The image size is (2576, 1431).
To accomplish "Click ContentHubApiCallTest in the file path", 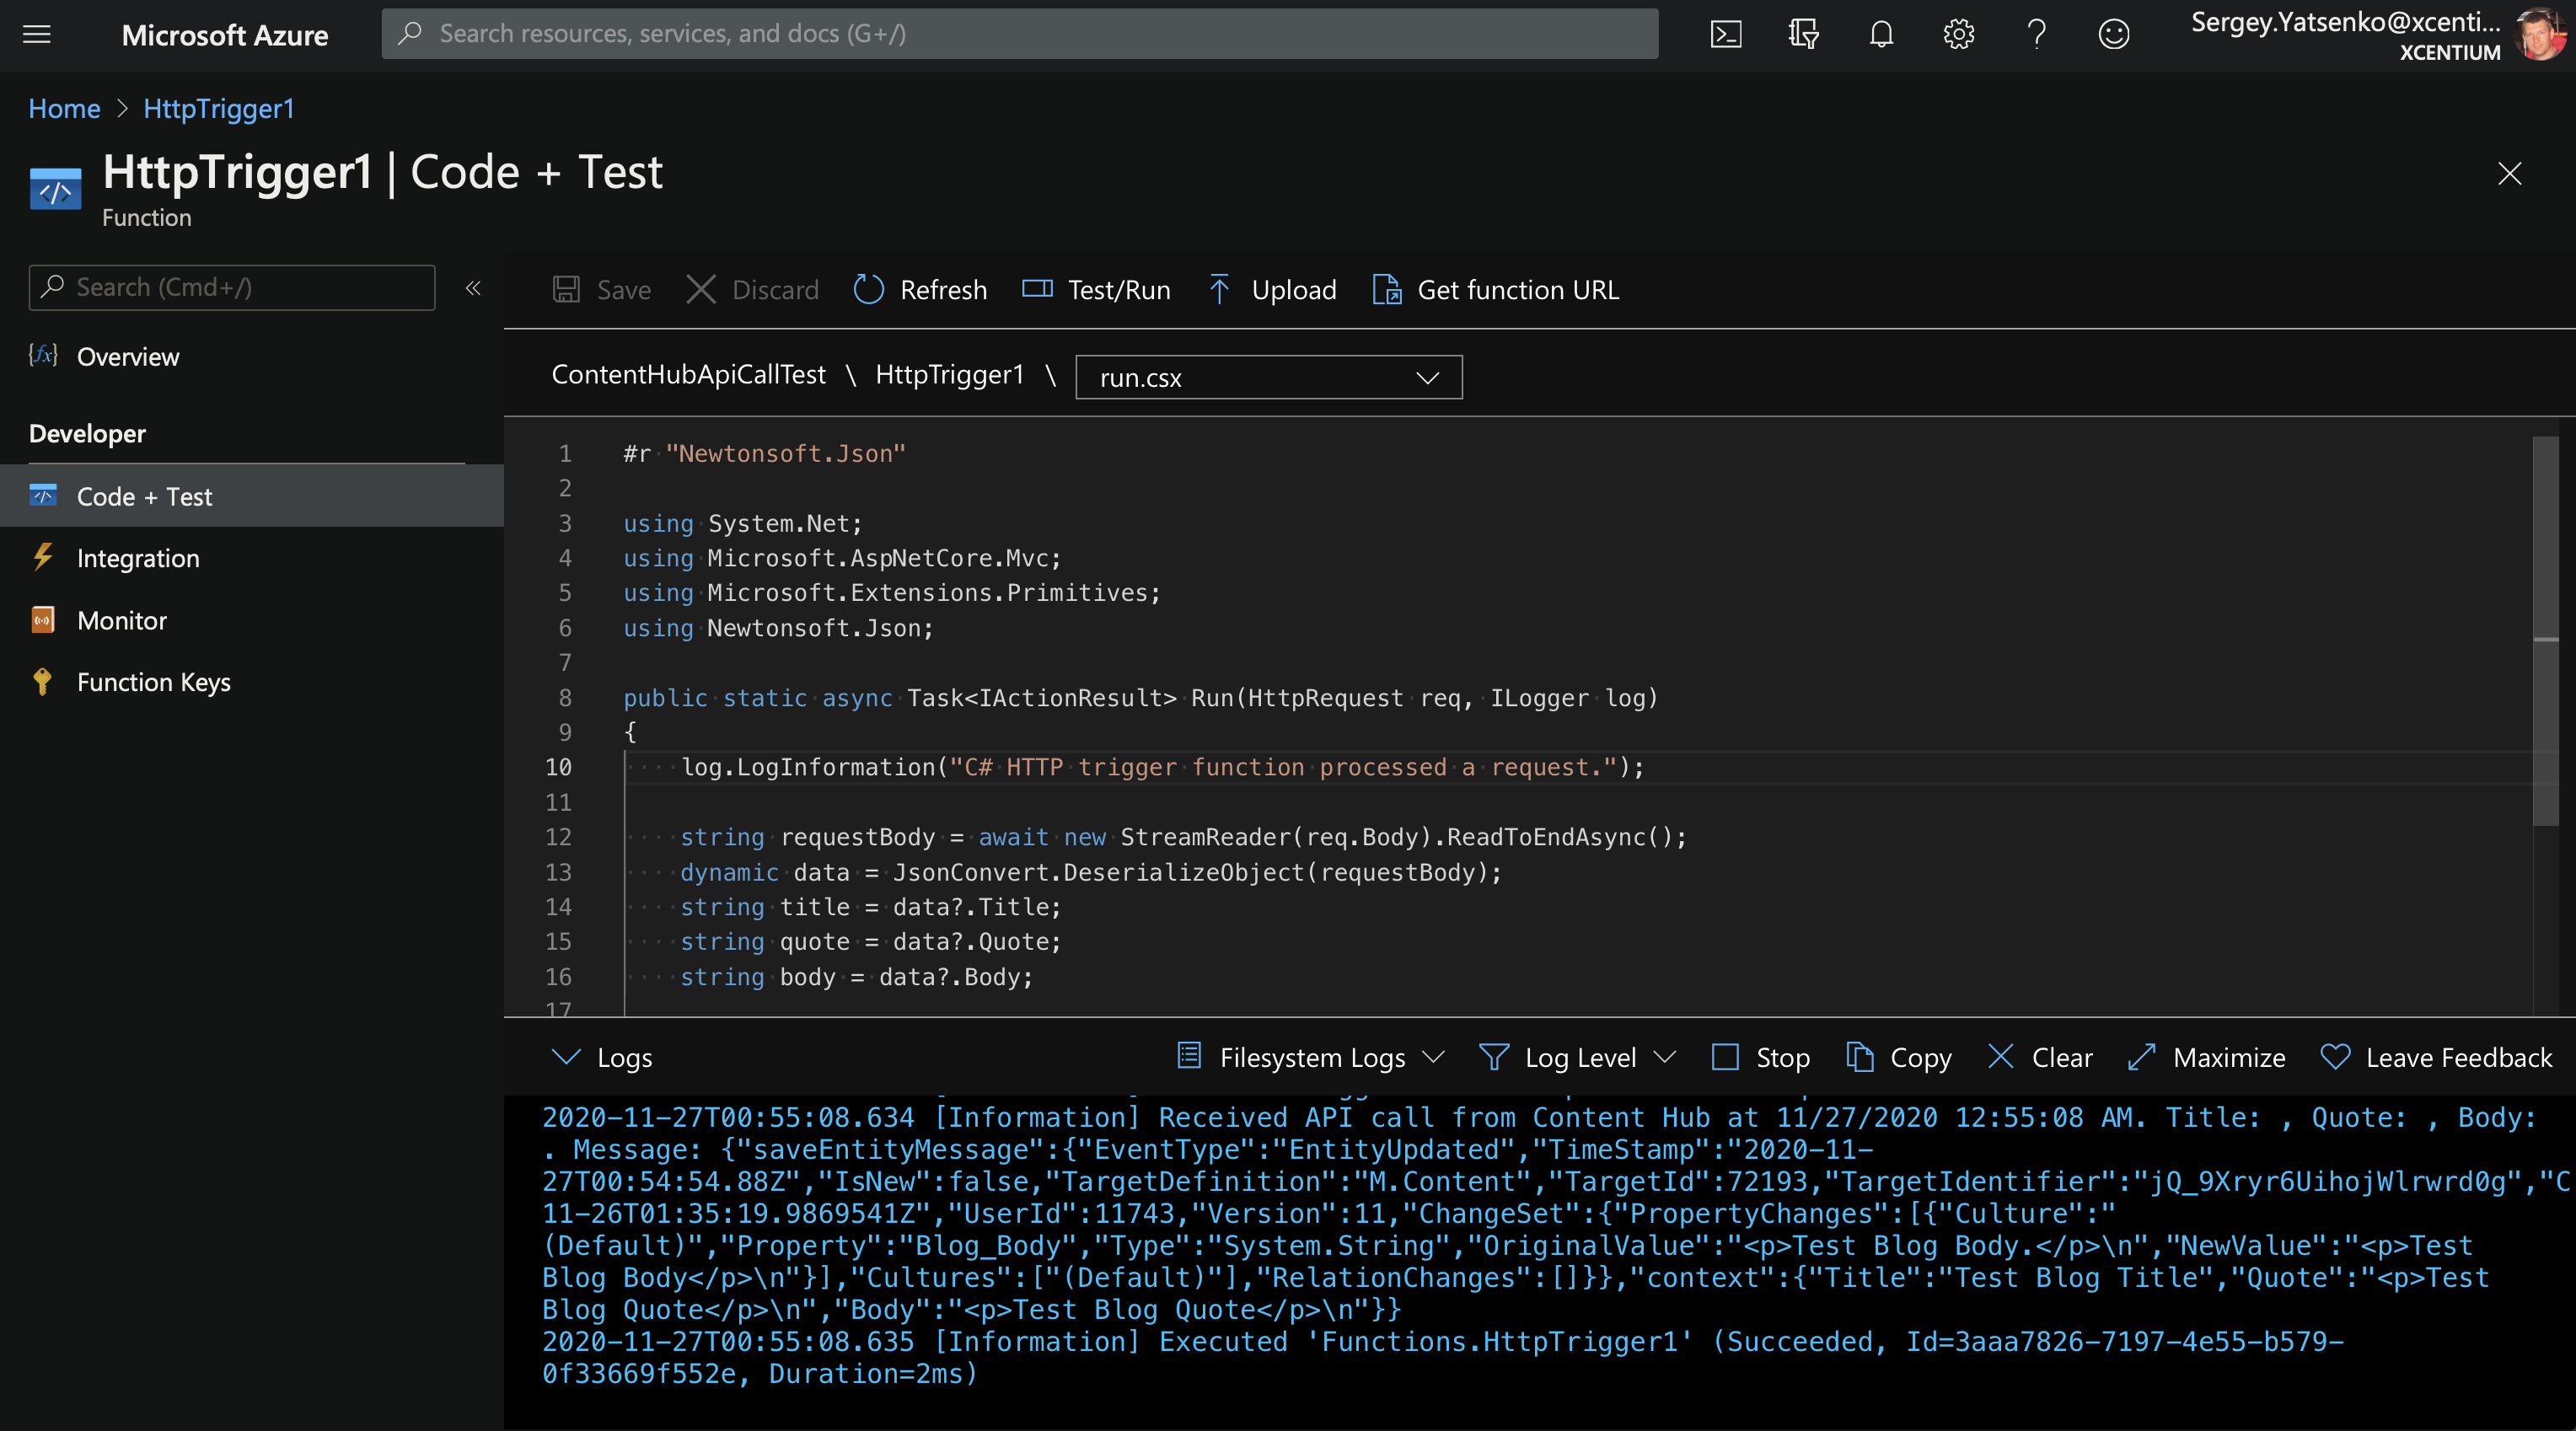I will tap(689, 375).
